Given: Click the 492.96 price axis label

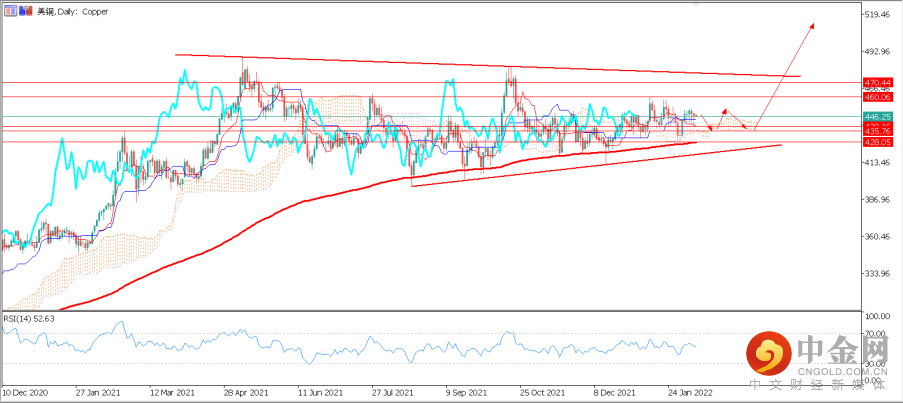Looking at the screenshot, I should (x=878, y=52).
